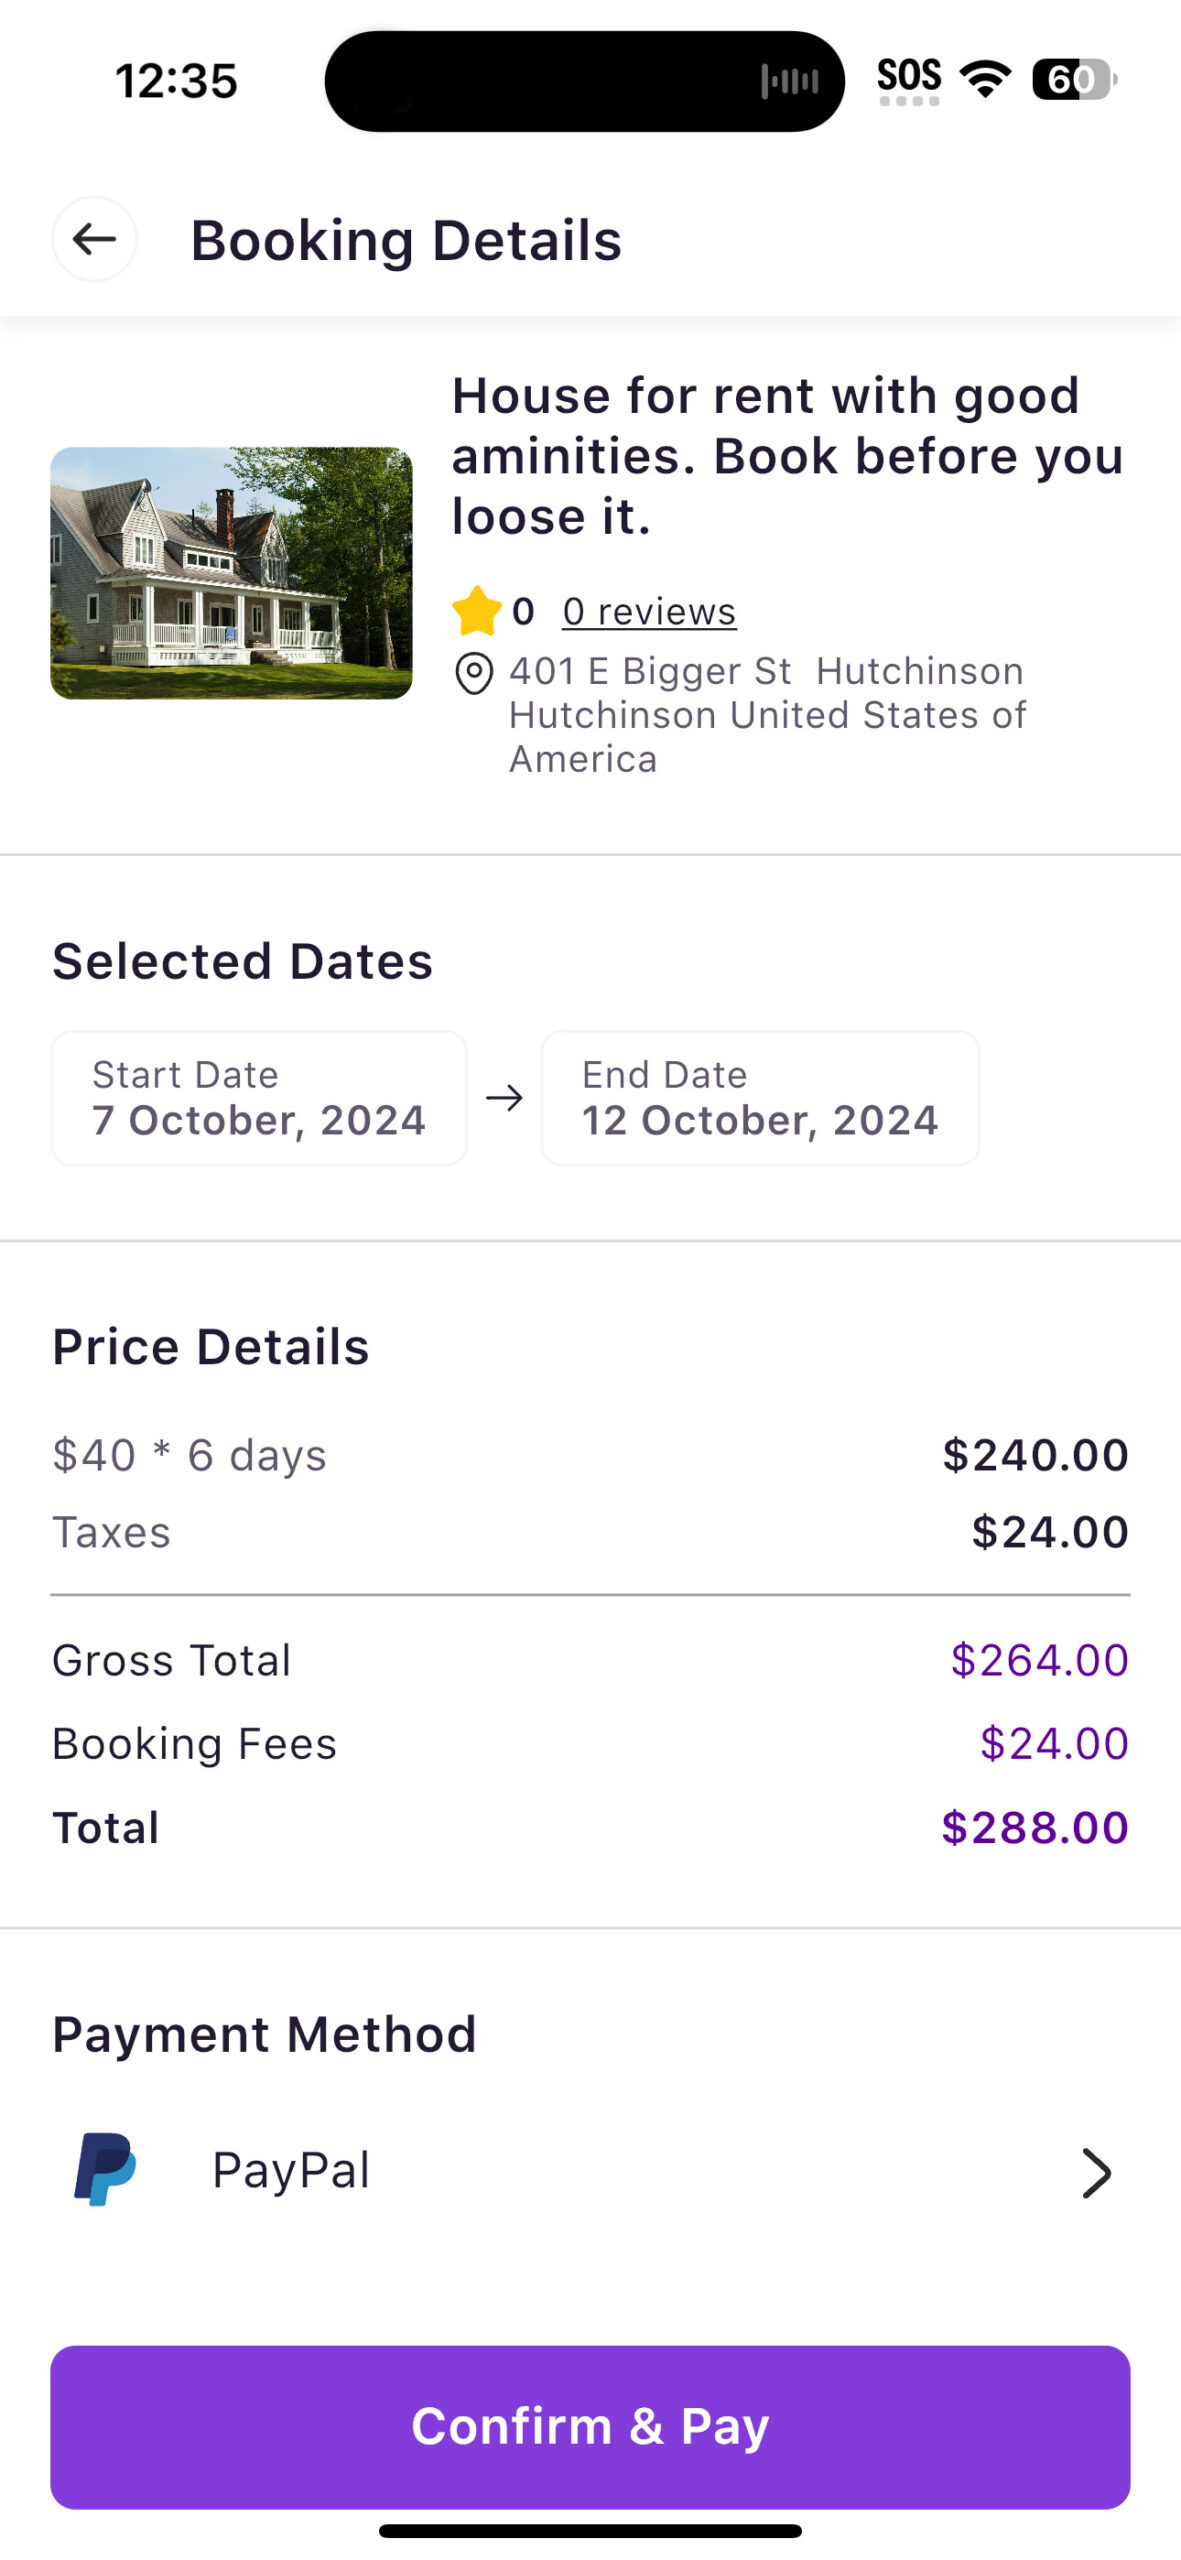
Task: Open the Start Date field
Action: coord(259,1098)
